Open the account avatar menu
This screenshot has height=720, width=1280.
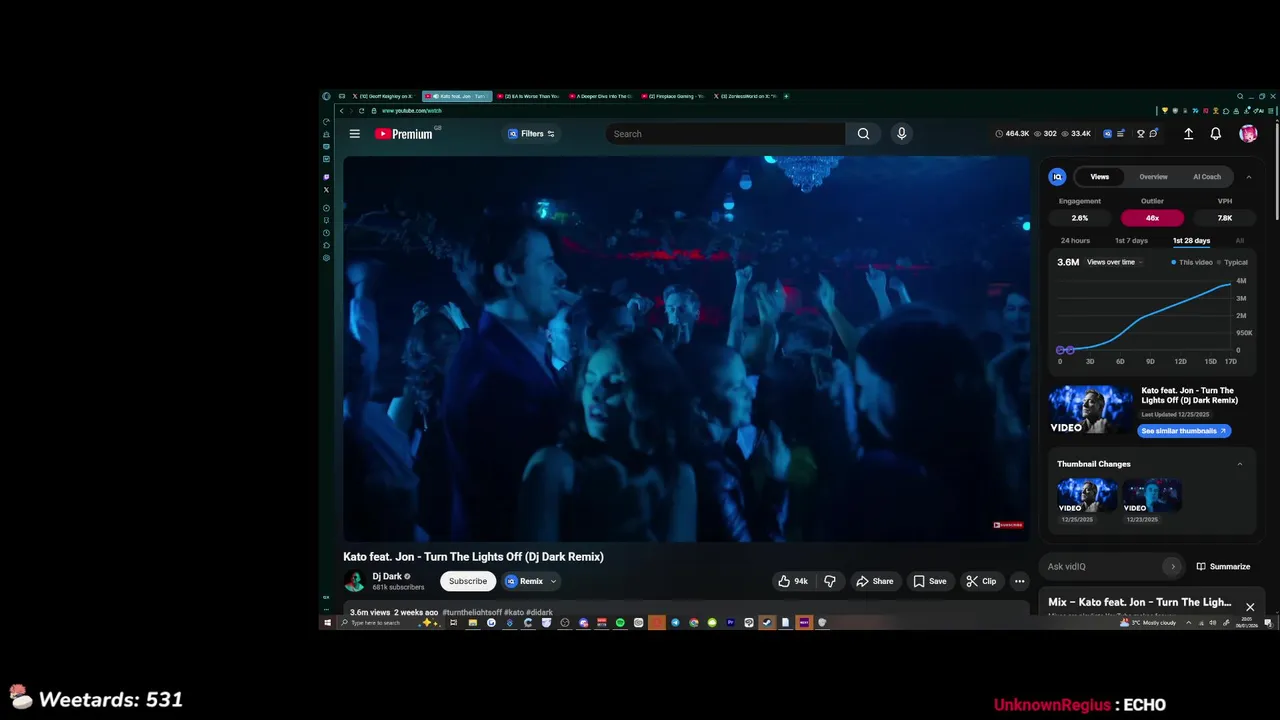(1248, 134)
